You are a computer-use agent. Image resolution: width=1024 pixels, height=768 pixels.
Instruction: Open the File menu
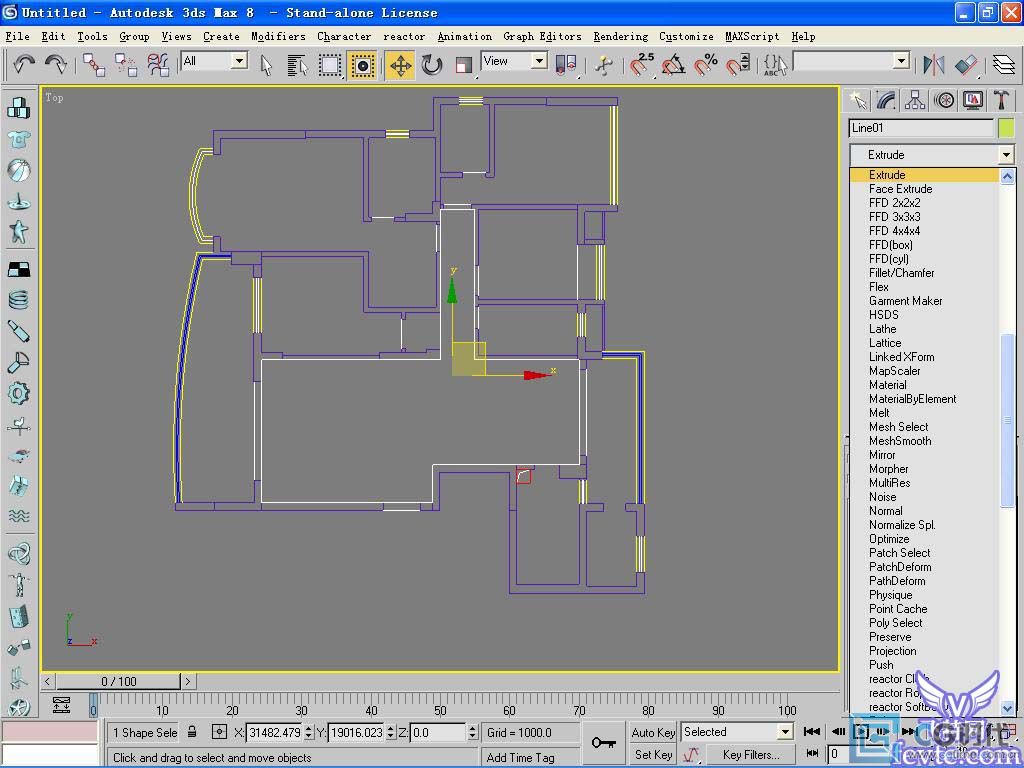click(18, 37)
